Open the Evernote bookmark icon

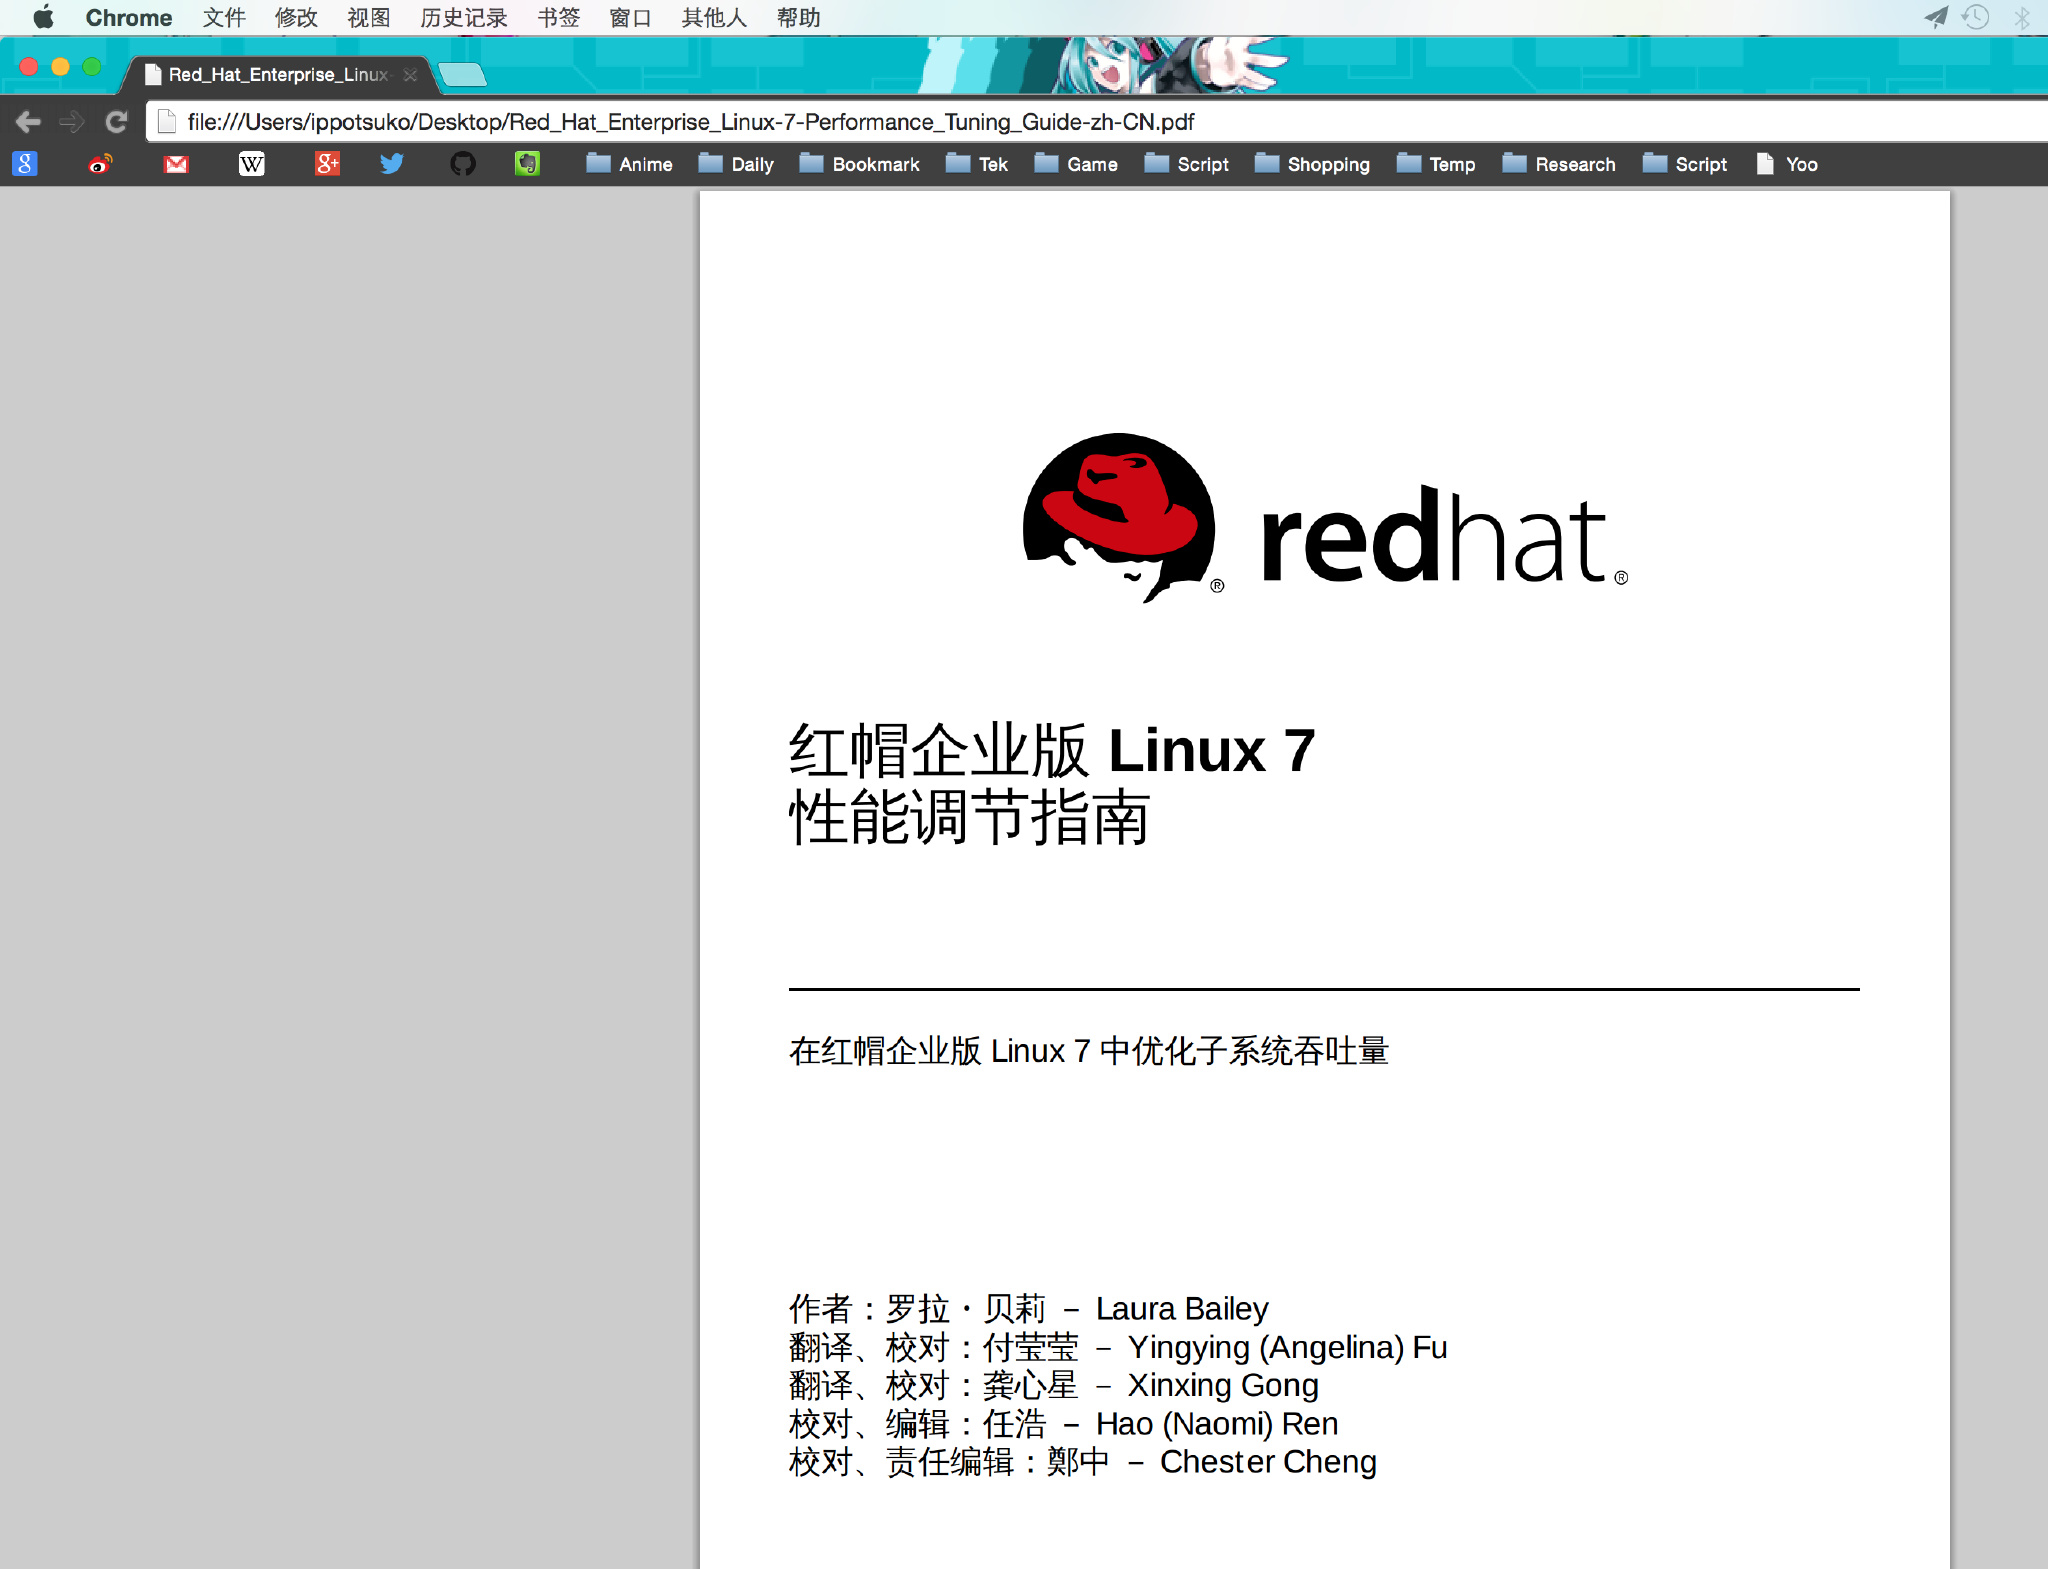[527, 164]
